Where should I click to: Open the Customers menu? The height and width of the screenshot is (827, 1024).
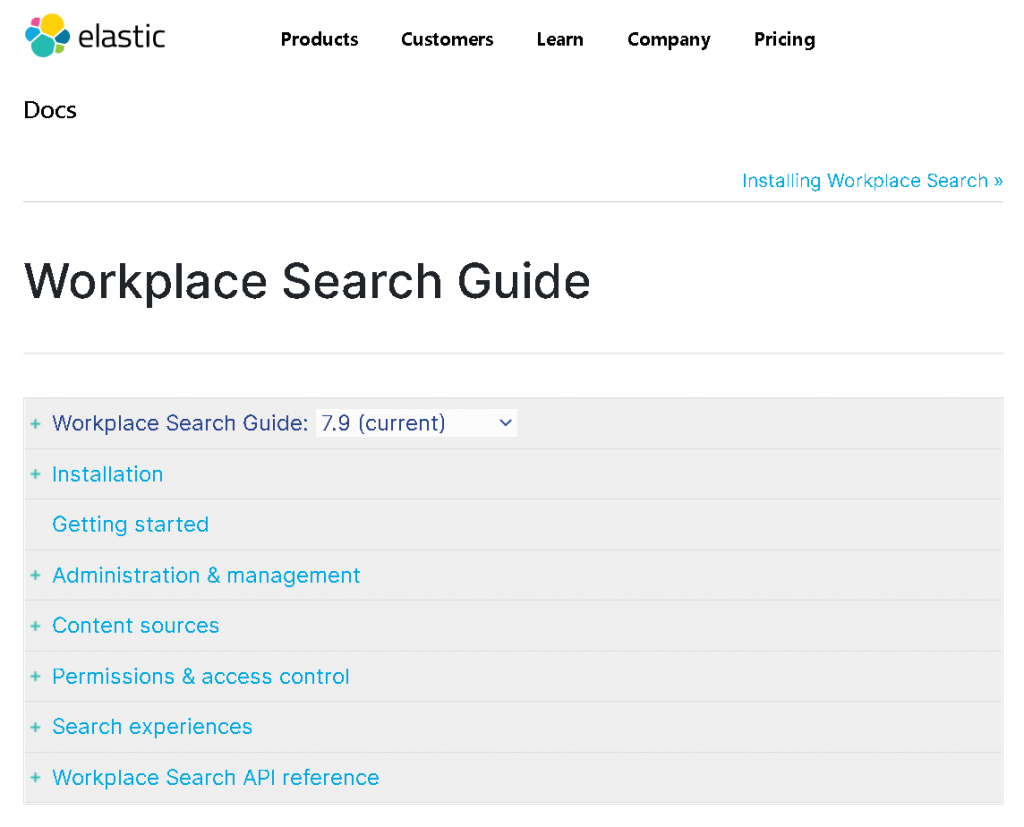coord(447,39)
